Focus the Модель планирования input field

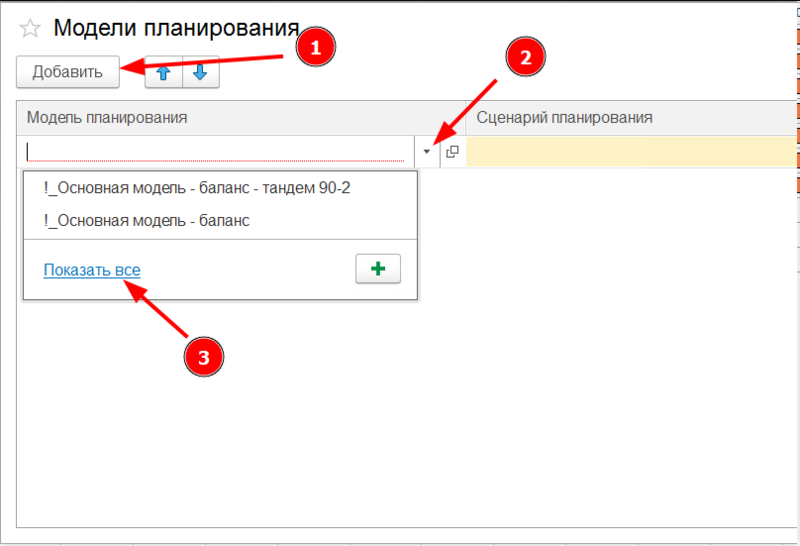click(215, 152)
